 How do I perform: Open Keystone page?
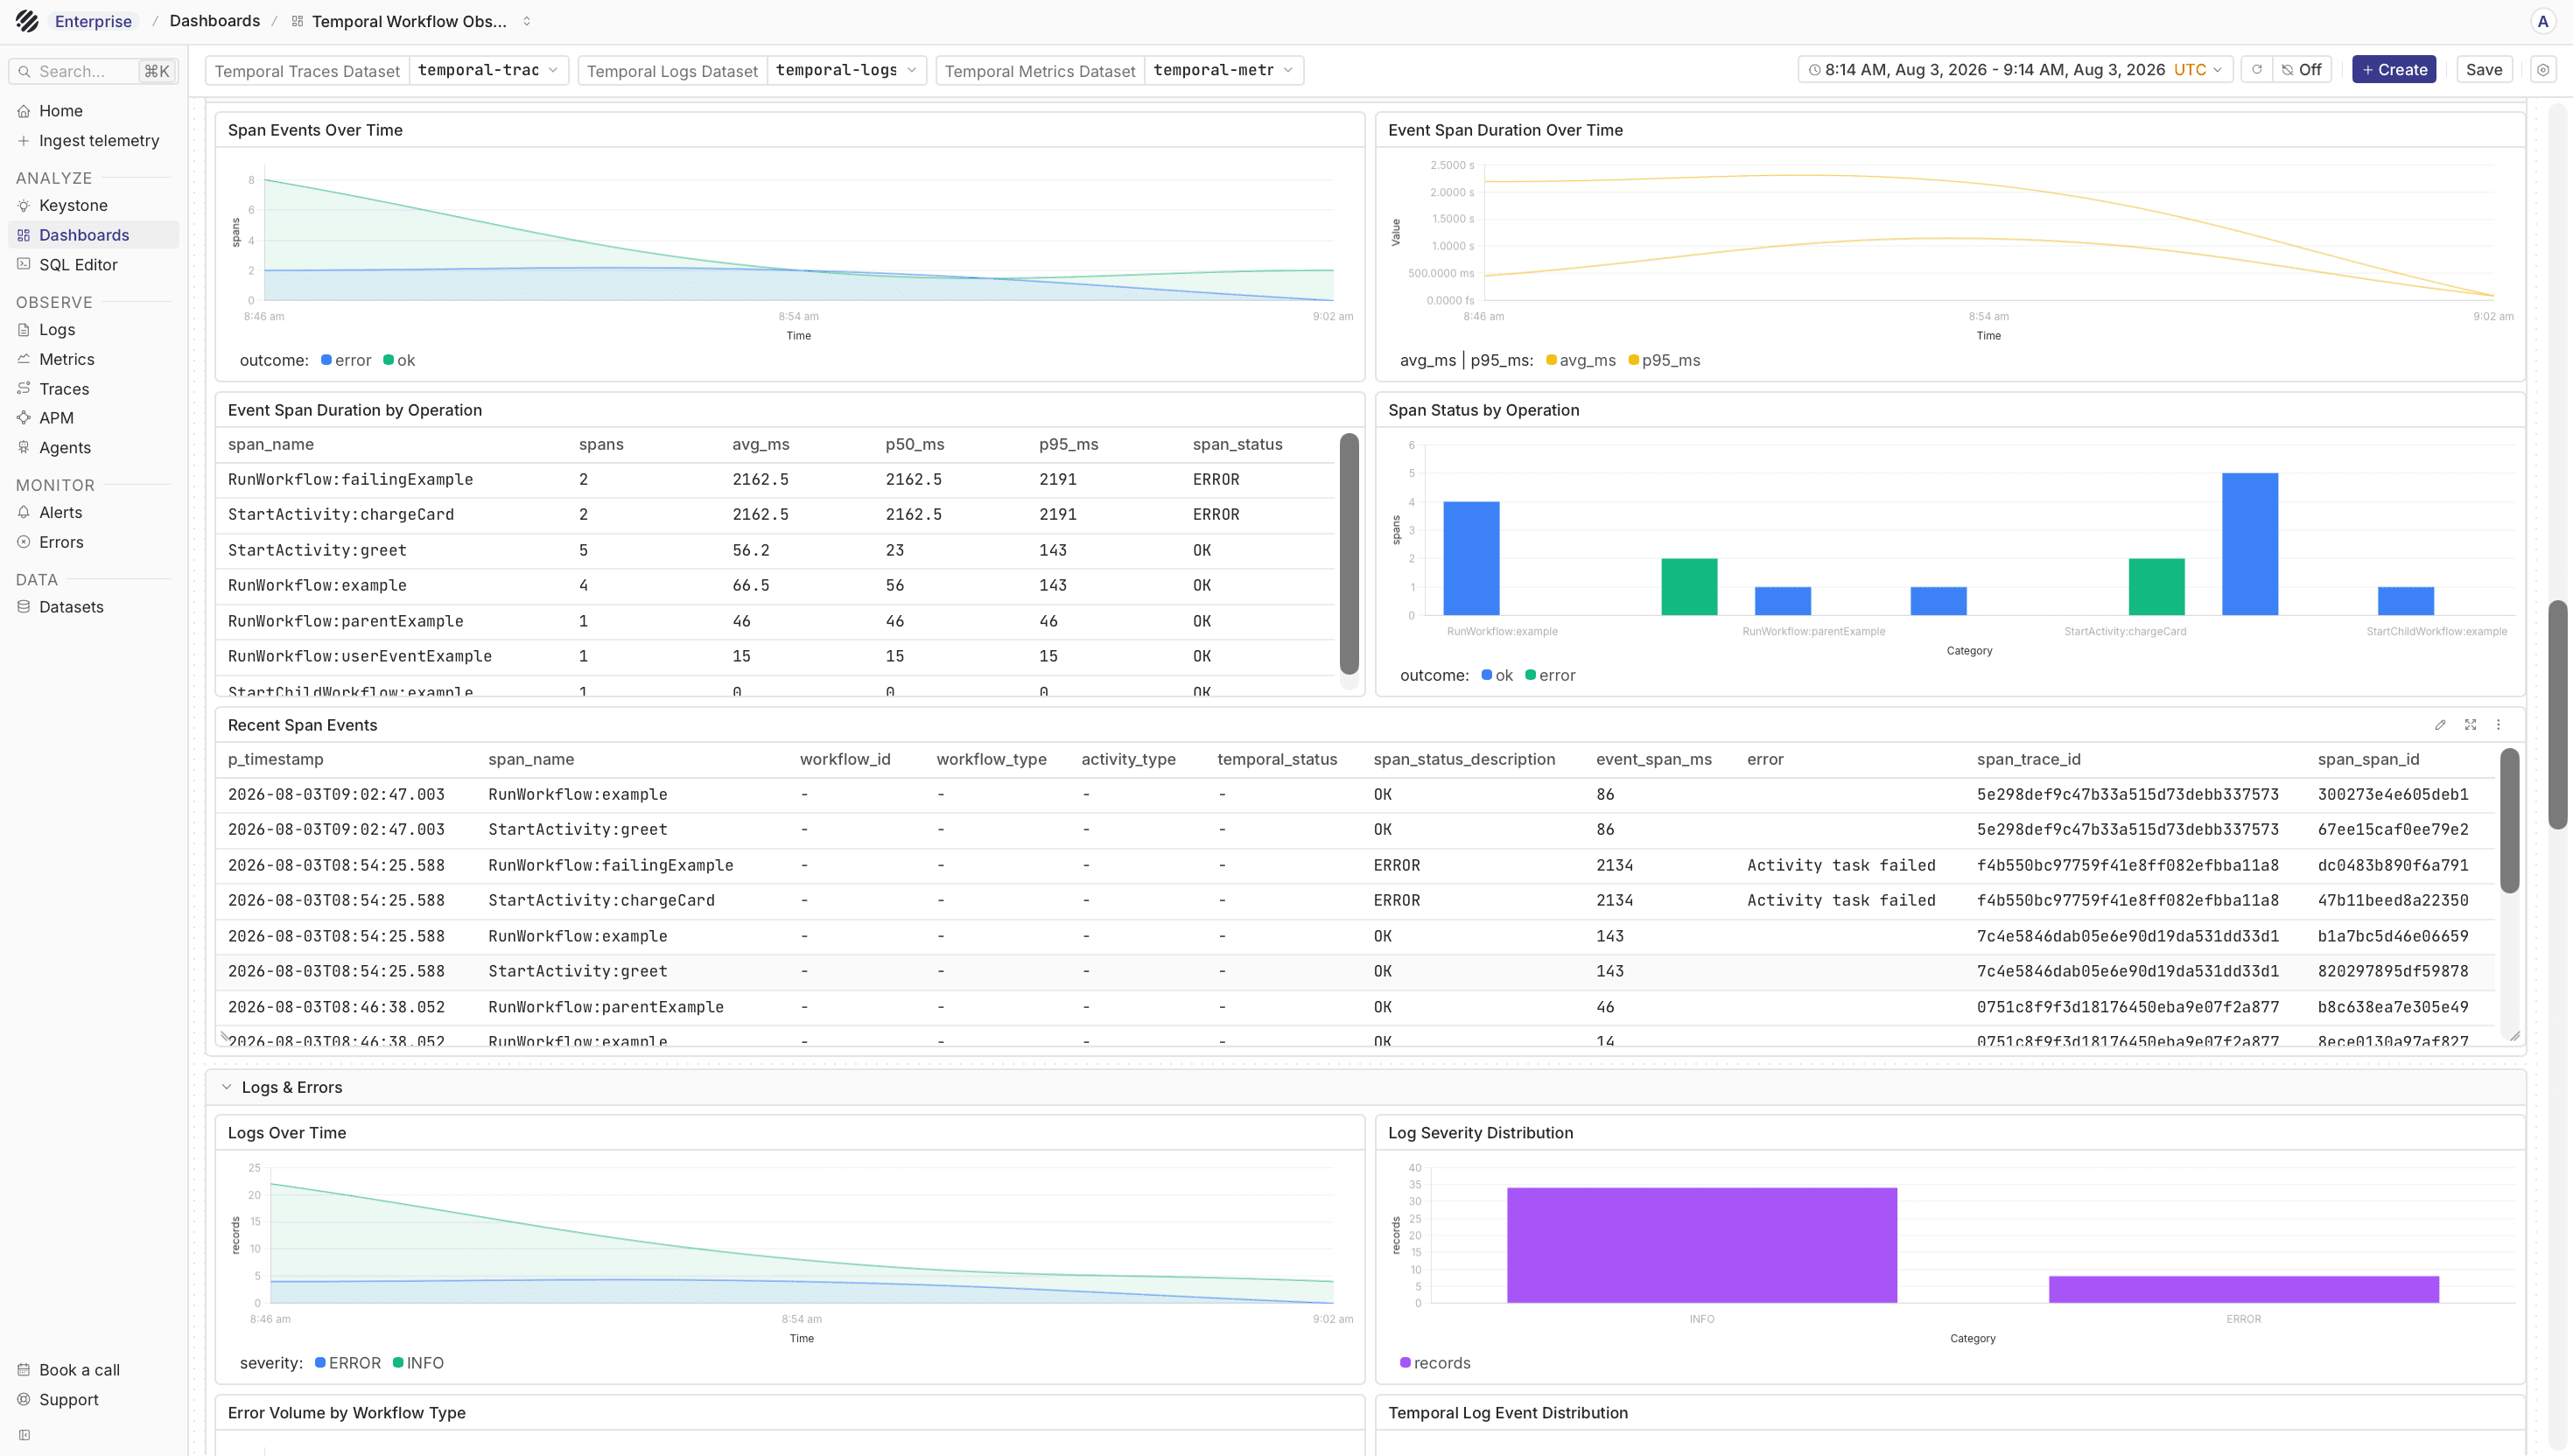point(73,206)
